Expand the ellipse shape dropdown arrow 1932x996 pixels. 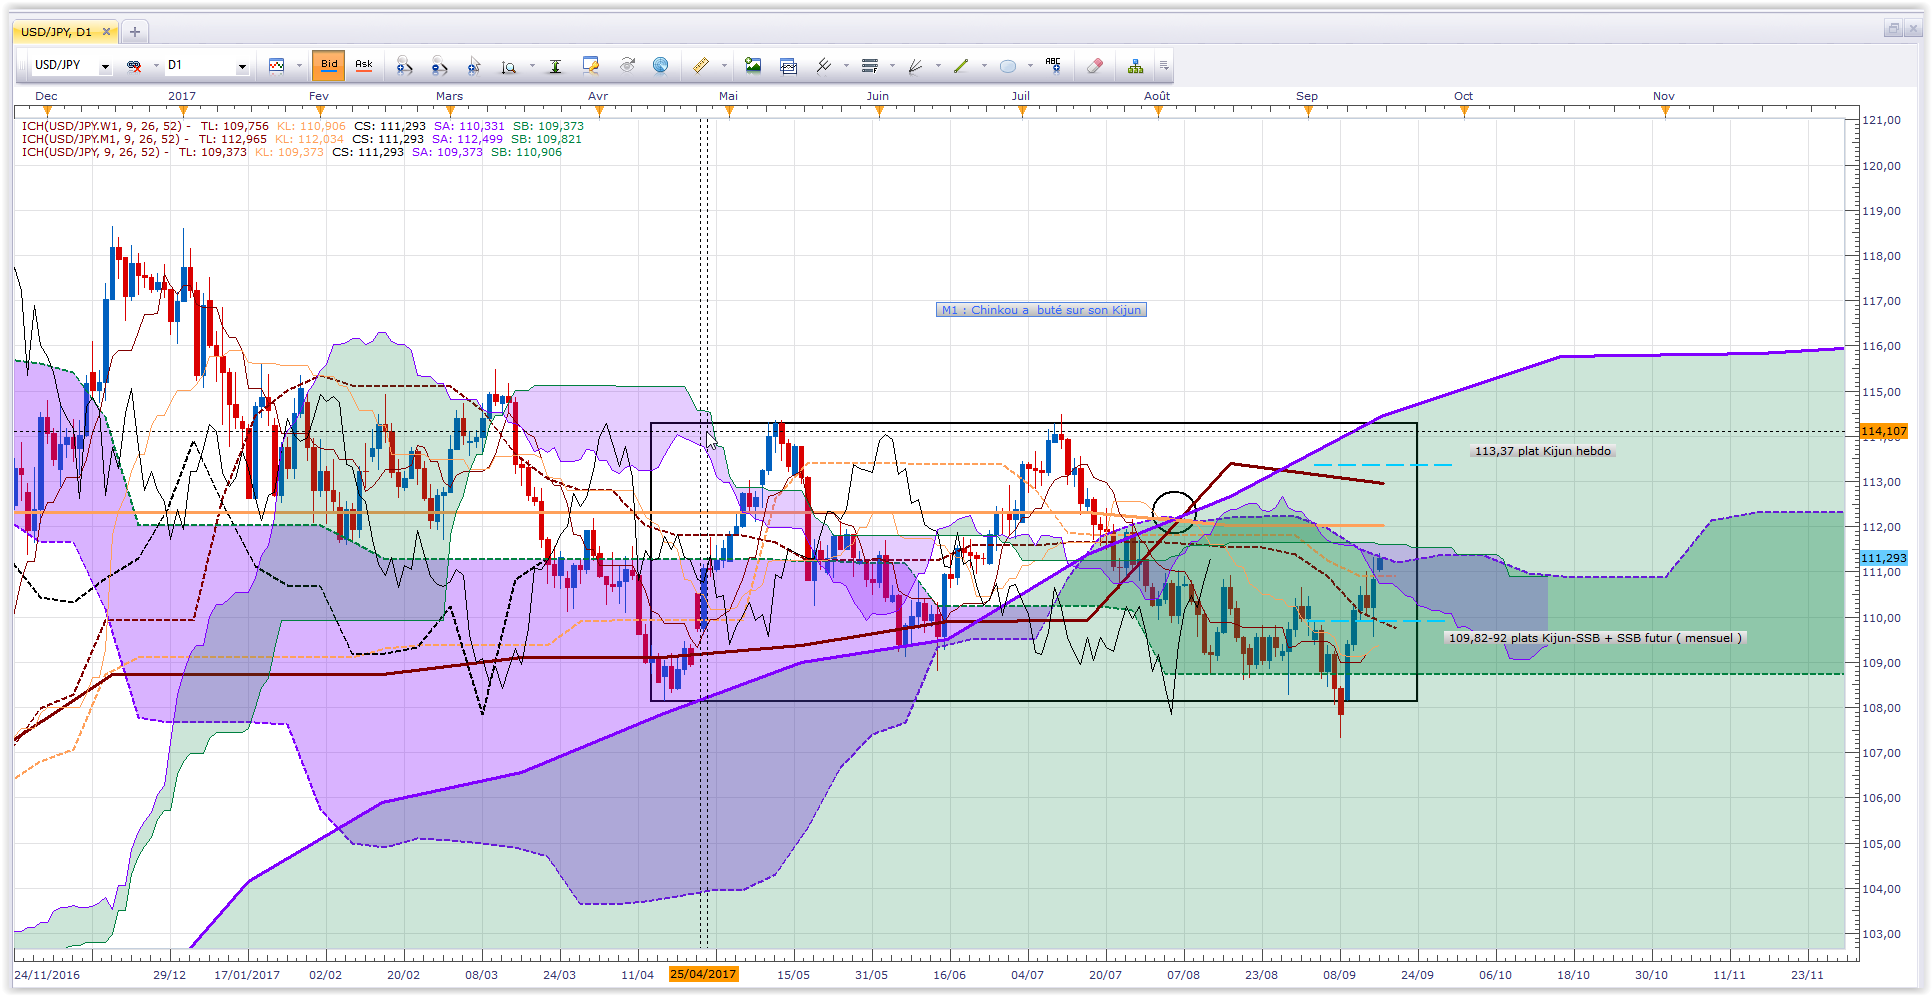[x=1030, y=66]
